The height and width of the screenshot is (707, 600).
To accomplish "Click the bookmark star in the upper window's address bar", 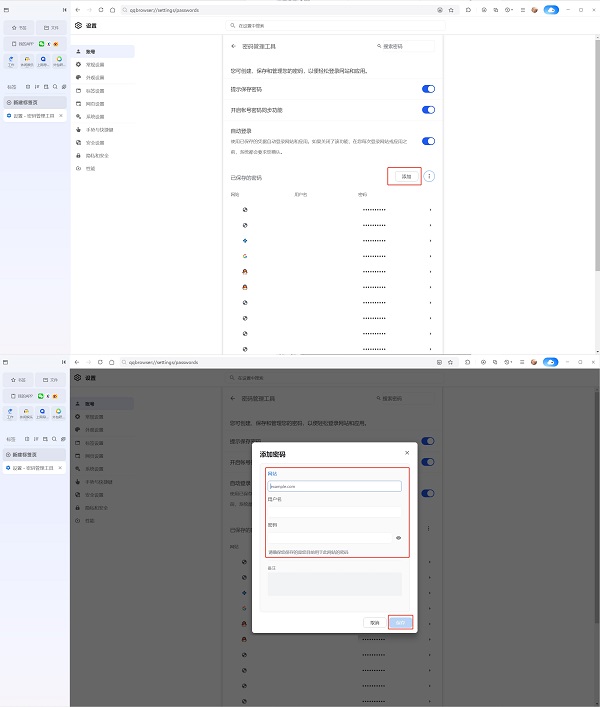I will tap(451, 10).
